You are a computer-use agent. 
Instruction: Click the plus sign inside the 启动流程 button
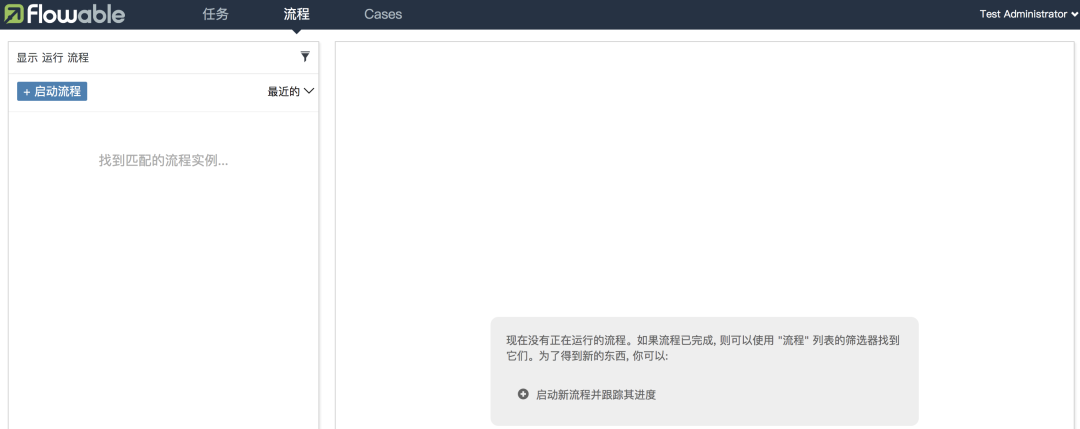point(27,92)
